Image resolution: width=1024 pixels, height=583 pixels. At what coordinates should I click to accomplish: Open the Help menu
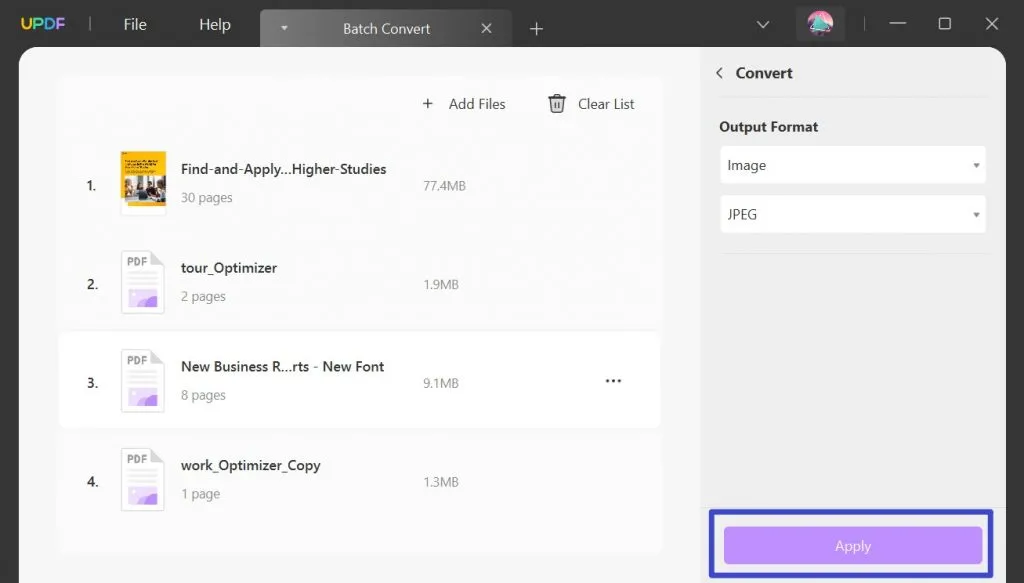click(215, 25)
